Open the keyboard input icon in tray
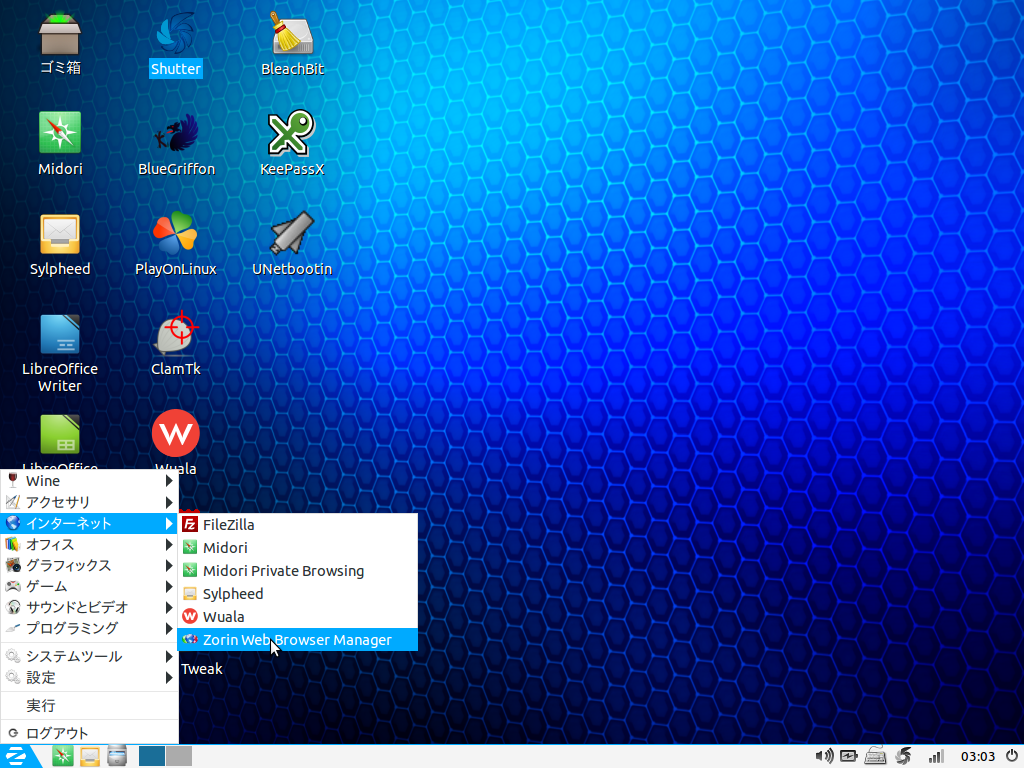 click(875, 756)
